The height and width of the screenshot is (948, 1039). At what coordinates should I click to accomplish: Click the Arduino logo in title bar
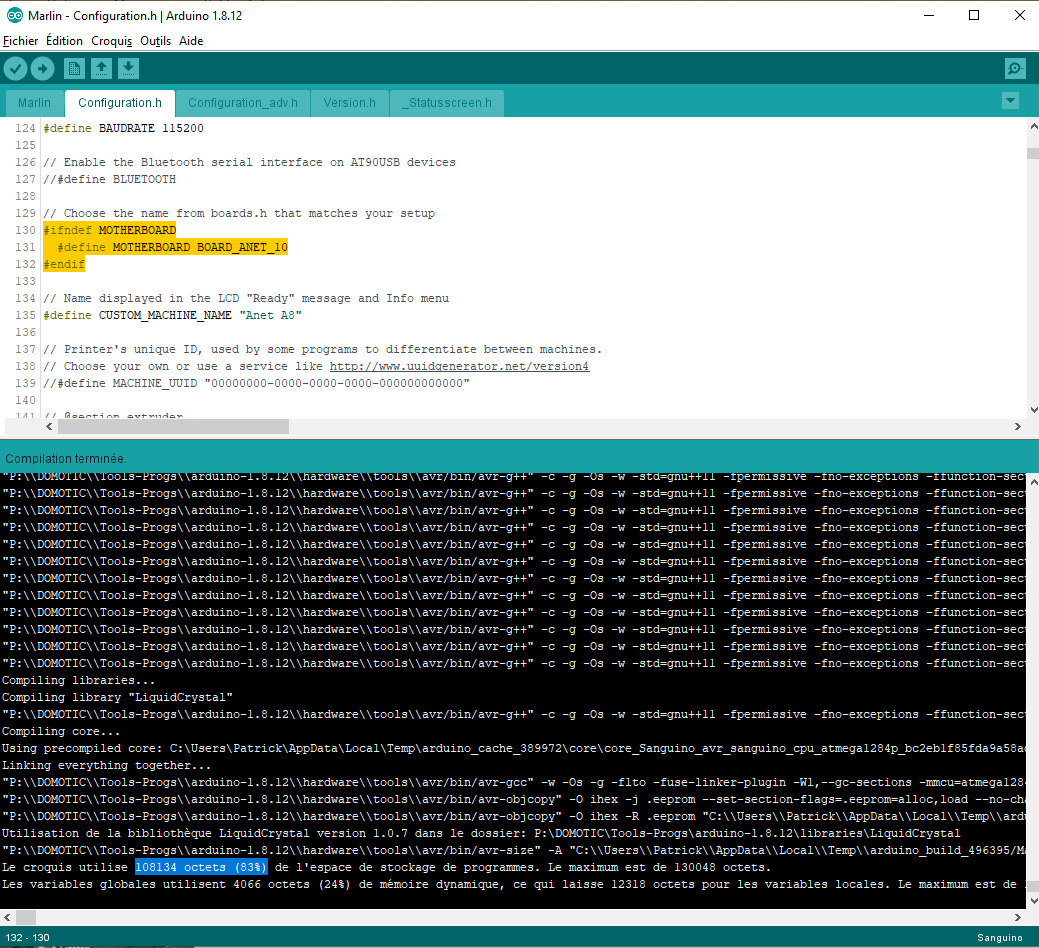tap(14, 15)
